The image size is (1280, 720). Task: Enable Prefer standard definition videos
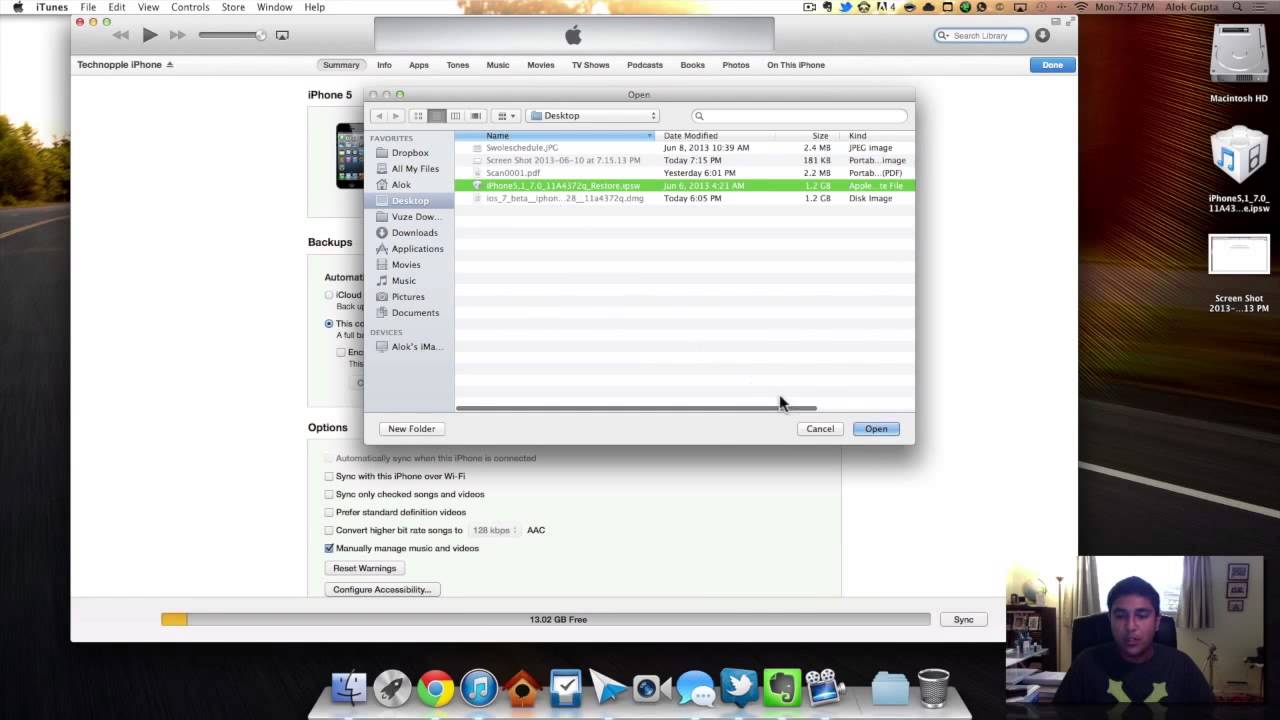(329, 513)
